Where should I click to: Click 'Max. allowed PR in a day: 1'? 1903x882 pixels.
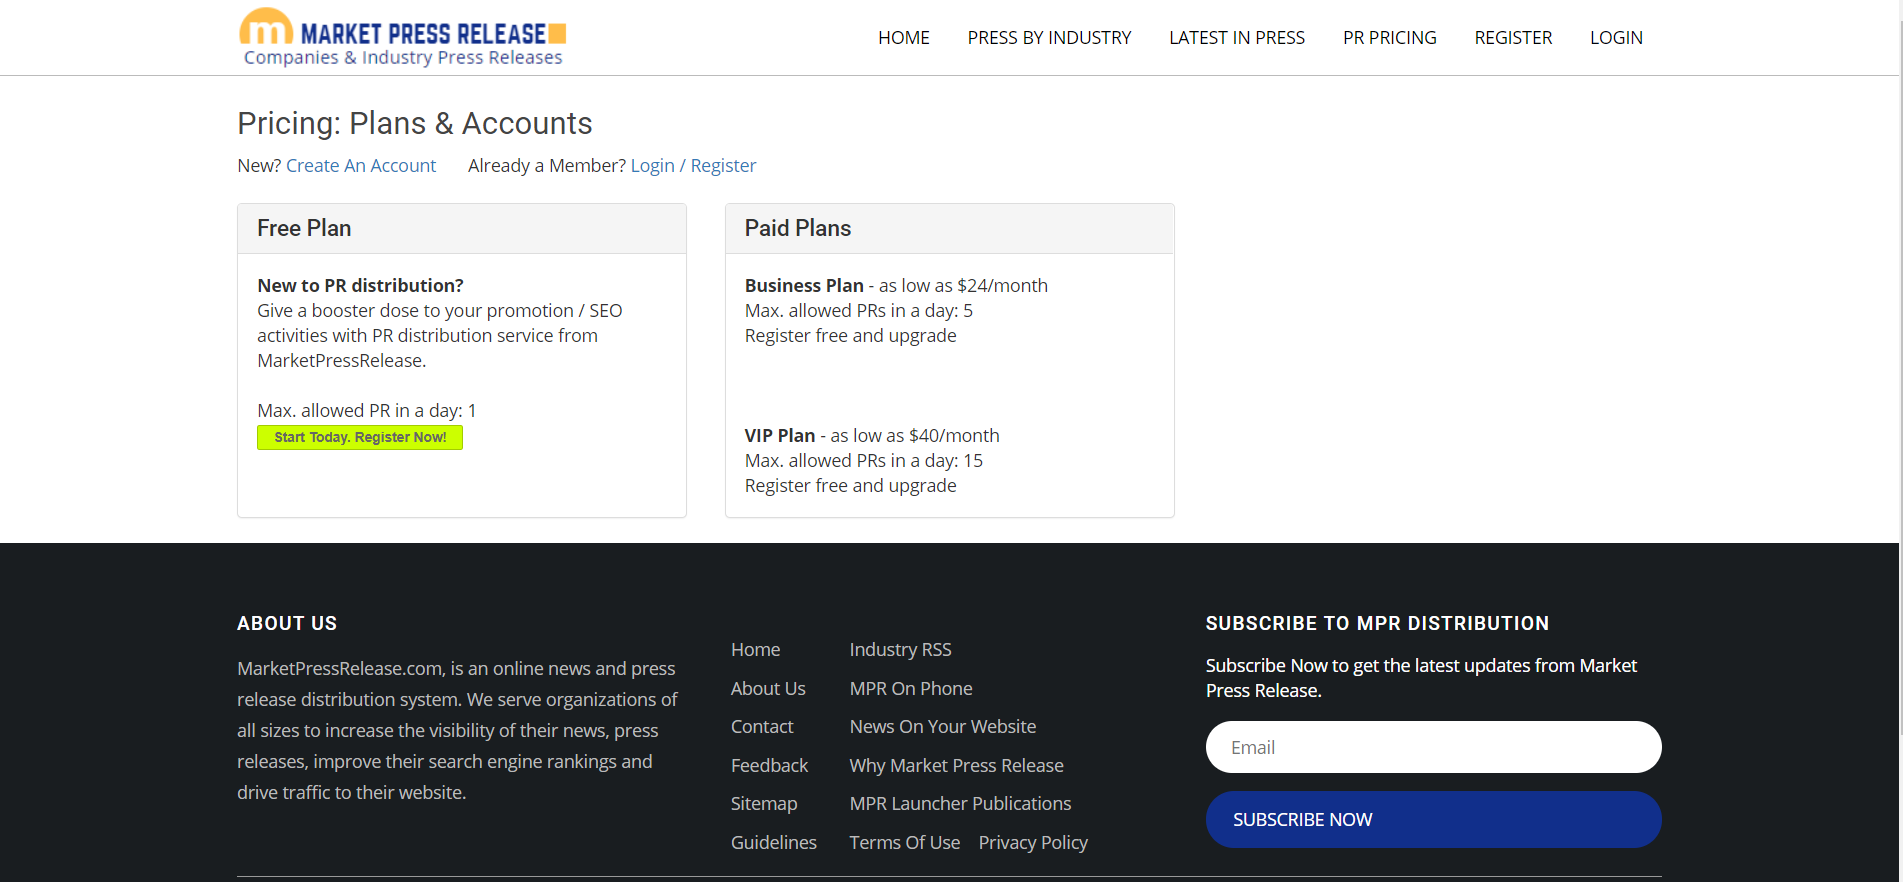(367, 411)
